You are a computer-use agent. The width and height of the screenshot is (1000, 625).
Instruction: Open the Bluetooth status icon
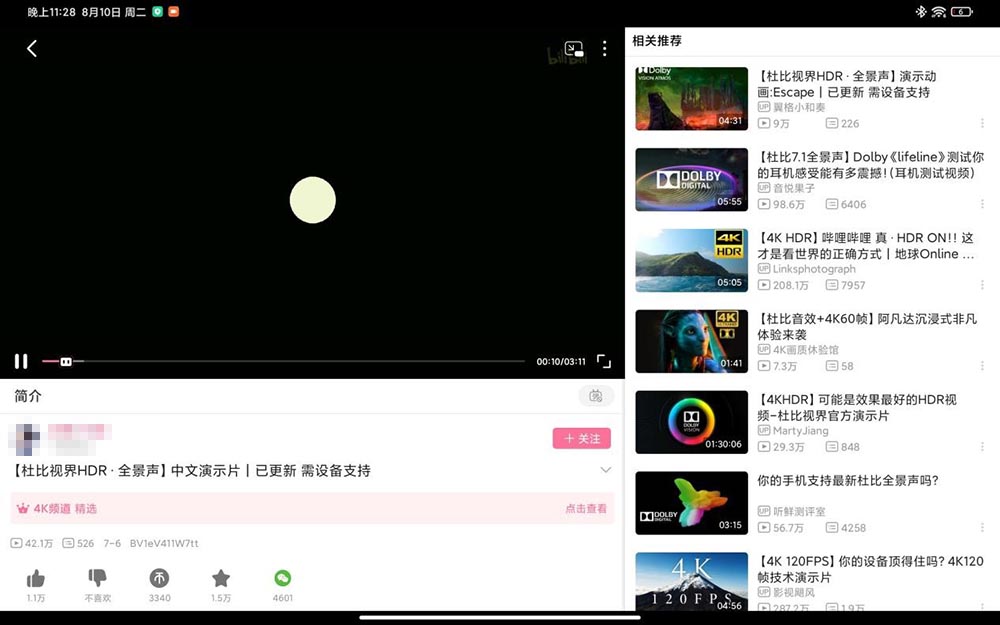click(920, 11)
